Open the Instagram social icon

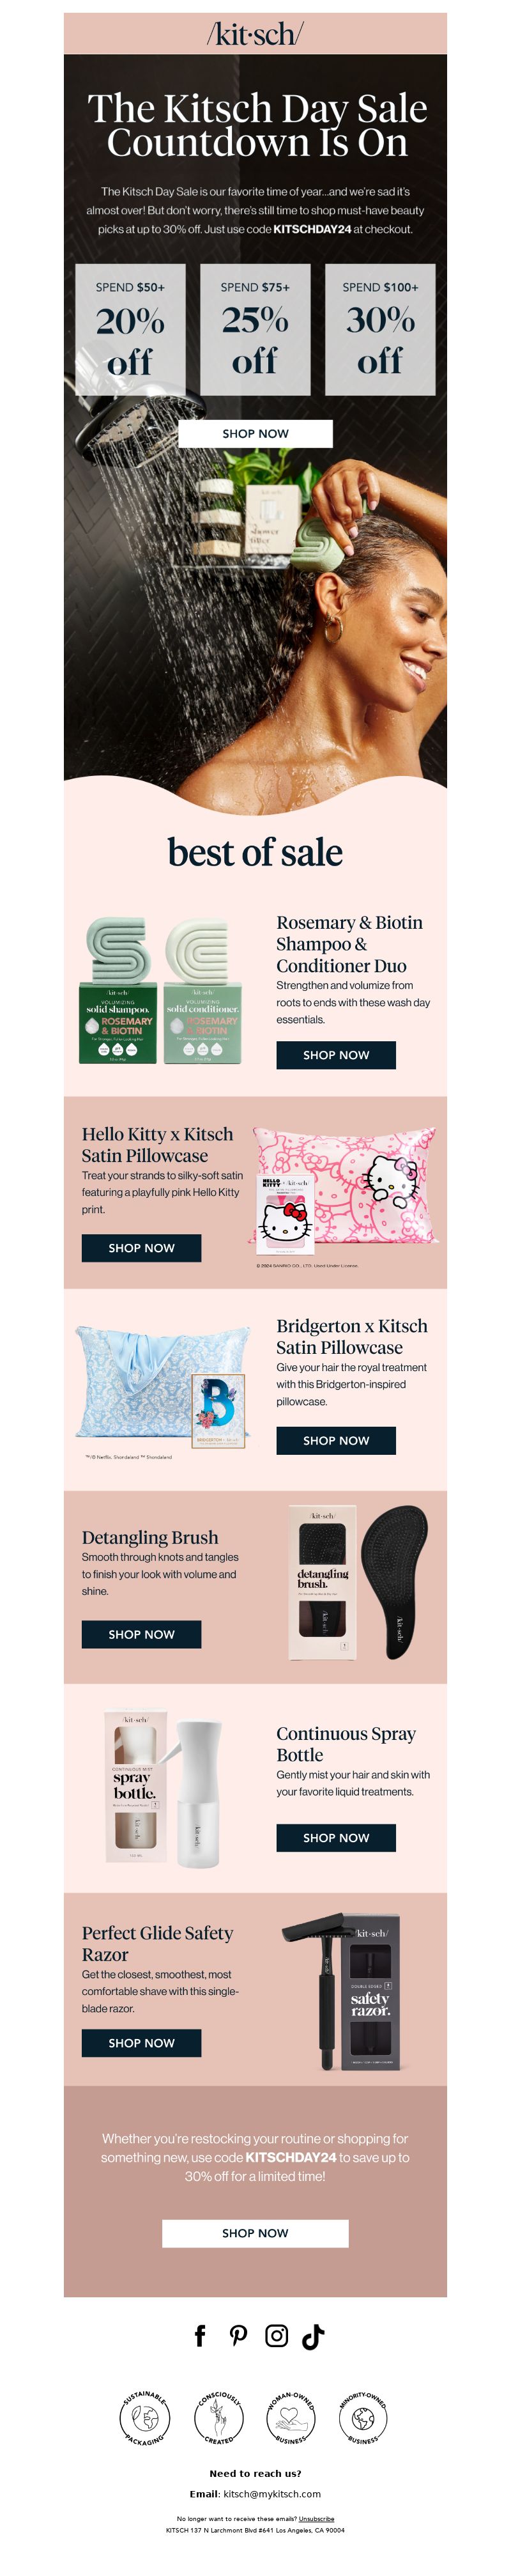coord(276,2336)
